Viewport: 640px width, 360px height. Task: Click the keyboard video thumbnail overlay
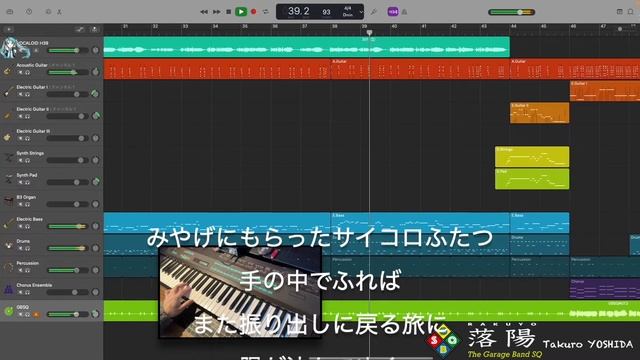[240, 292]
